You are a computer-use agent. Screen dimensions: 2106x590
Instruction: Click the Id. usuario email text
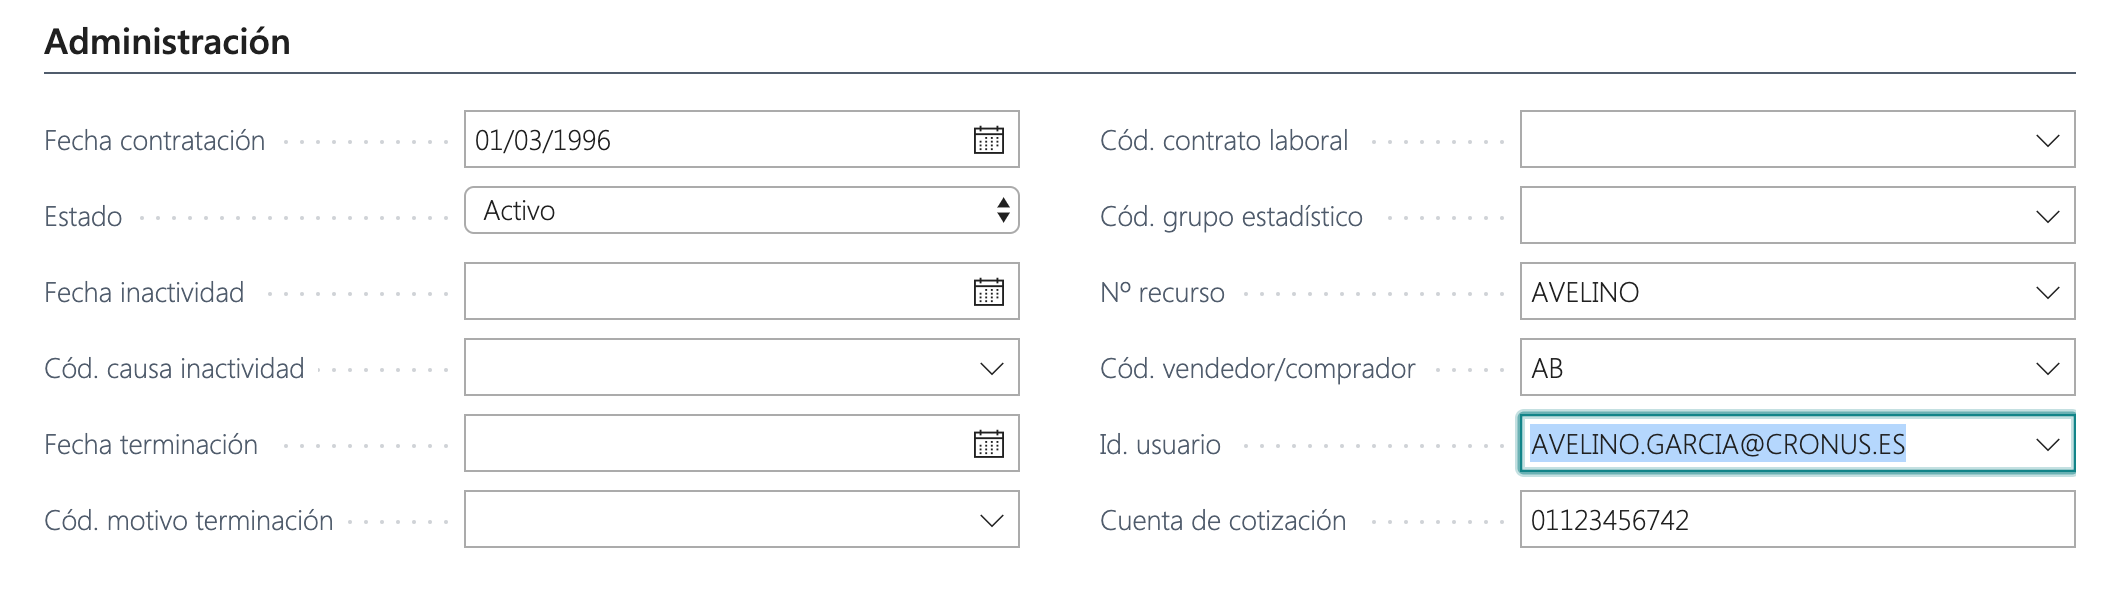(x=1717, y=444)
